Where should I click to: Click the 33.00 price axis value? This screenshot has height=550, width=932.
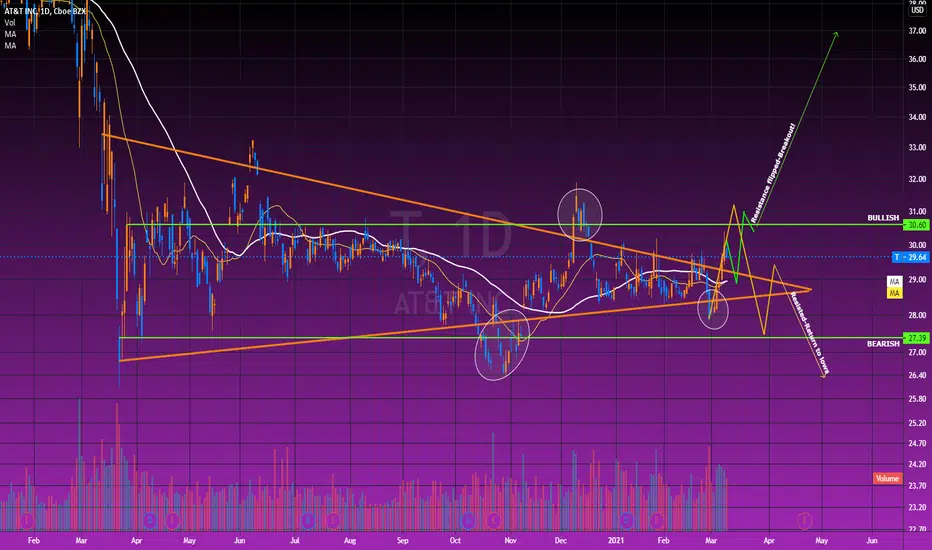(917, 147)
